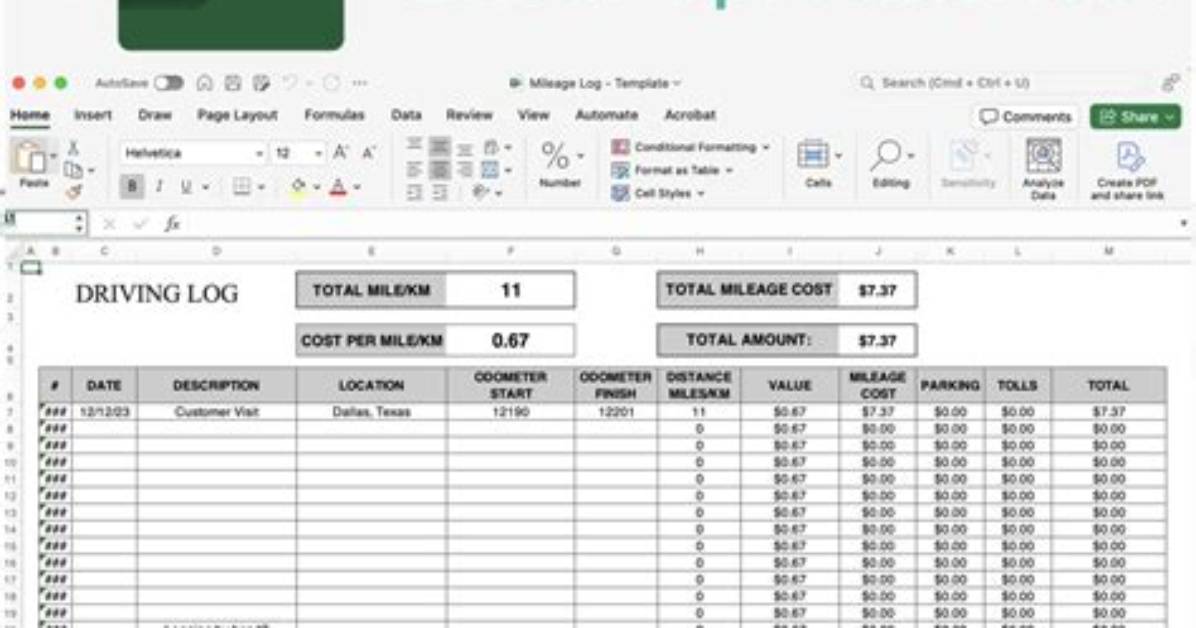Open the Automate tab
The height and width of the screenshot is (628, 1196).
click(x=606, y=115)
